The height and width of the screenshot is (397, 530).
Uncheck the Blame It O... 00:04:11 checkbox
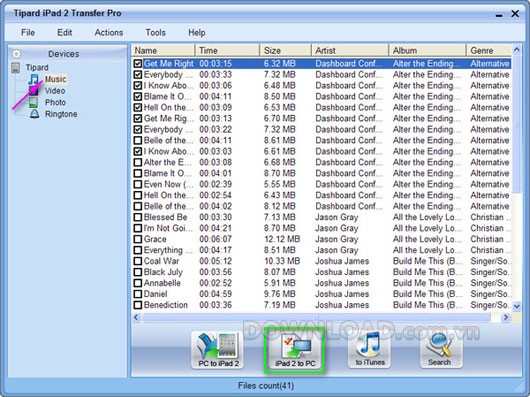coord(138,96)
